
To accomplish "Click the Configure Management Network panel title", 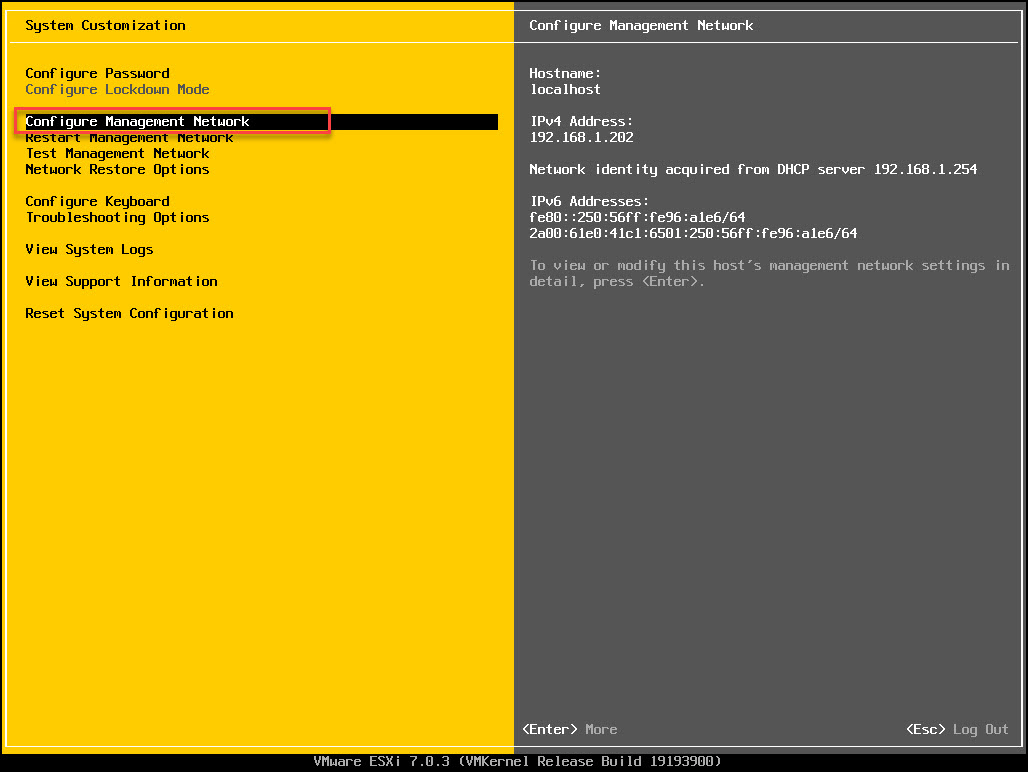I will click(x=641, y=26).
